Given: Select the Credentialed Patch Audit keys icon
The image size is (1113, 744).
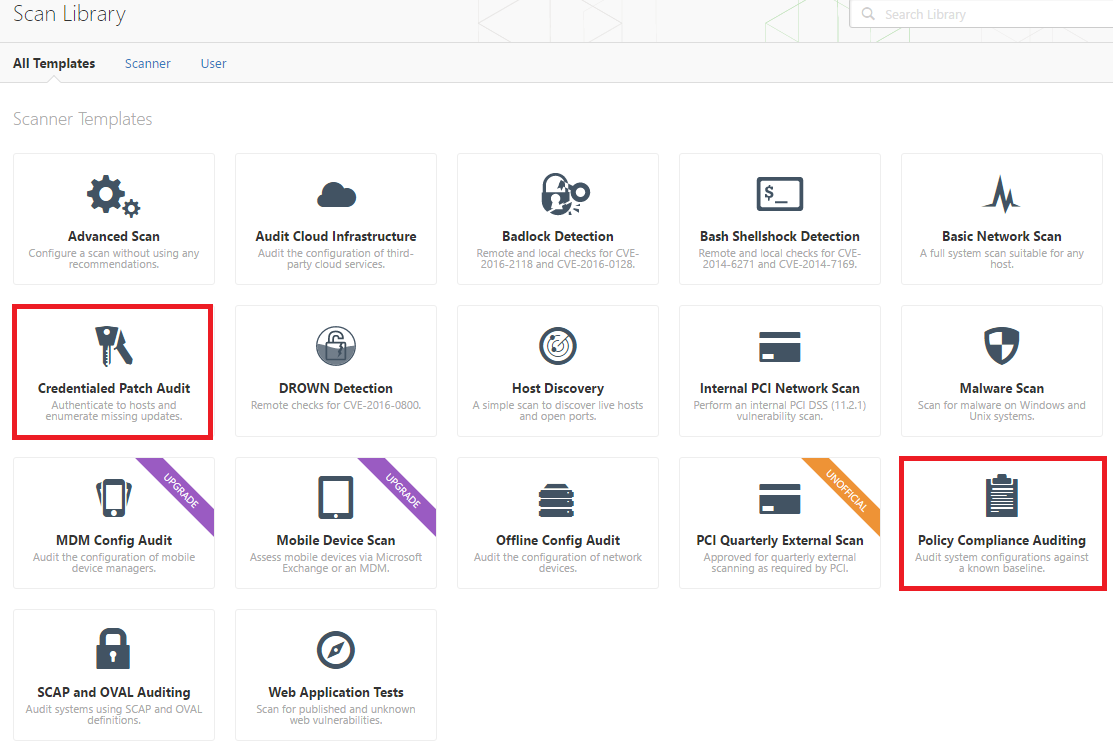Looking at the screenshot, I should click(x=113, y=346).
